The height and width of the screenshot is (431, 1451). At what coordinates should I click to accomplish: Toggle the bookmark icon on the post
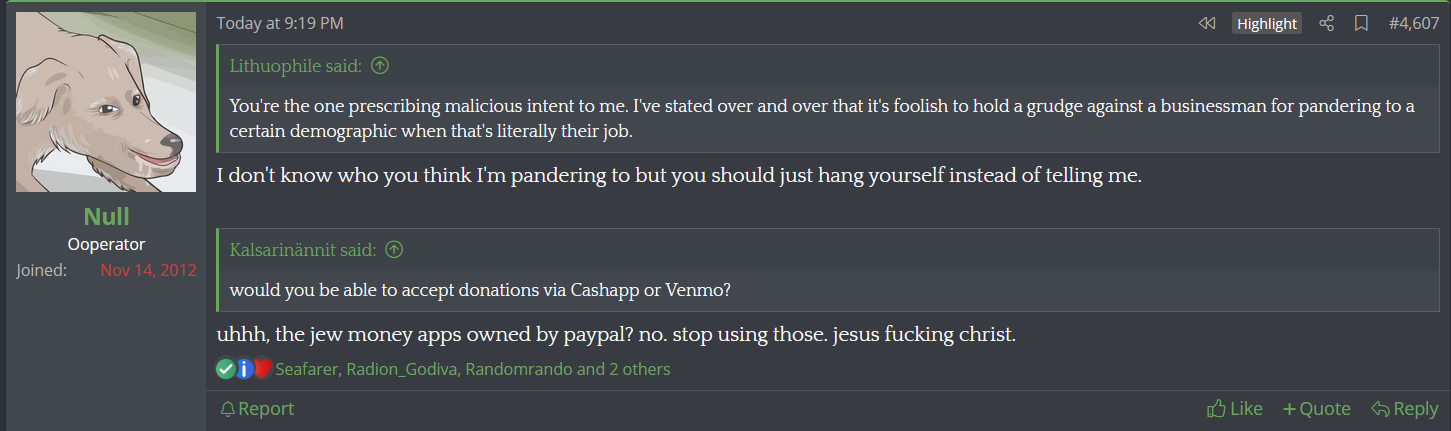[1361, 23]
